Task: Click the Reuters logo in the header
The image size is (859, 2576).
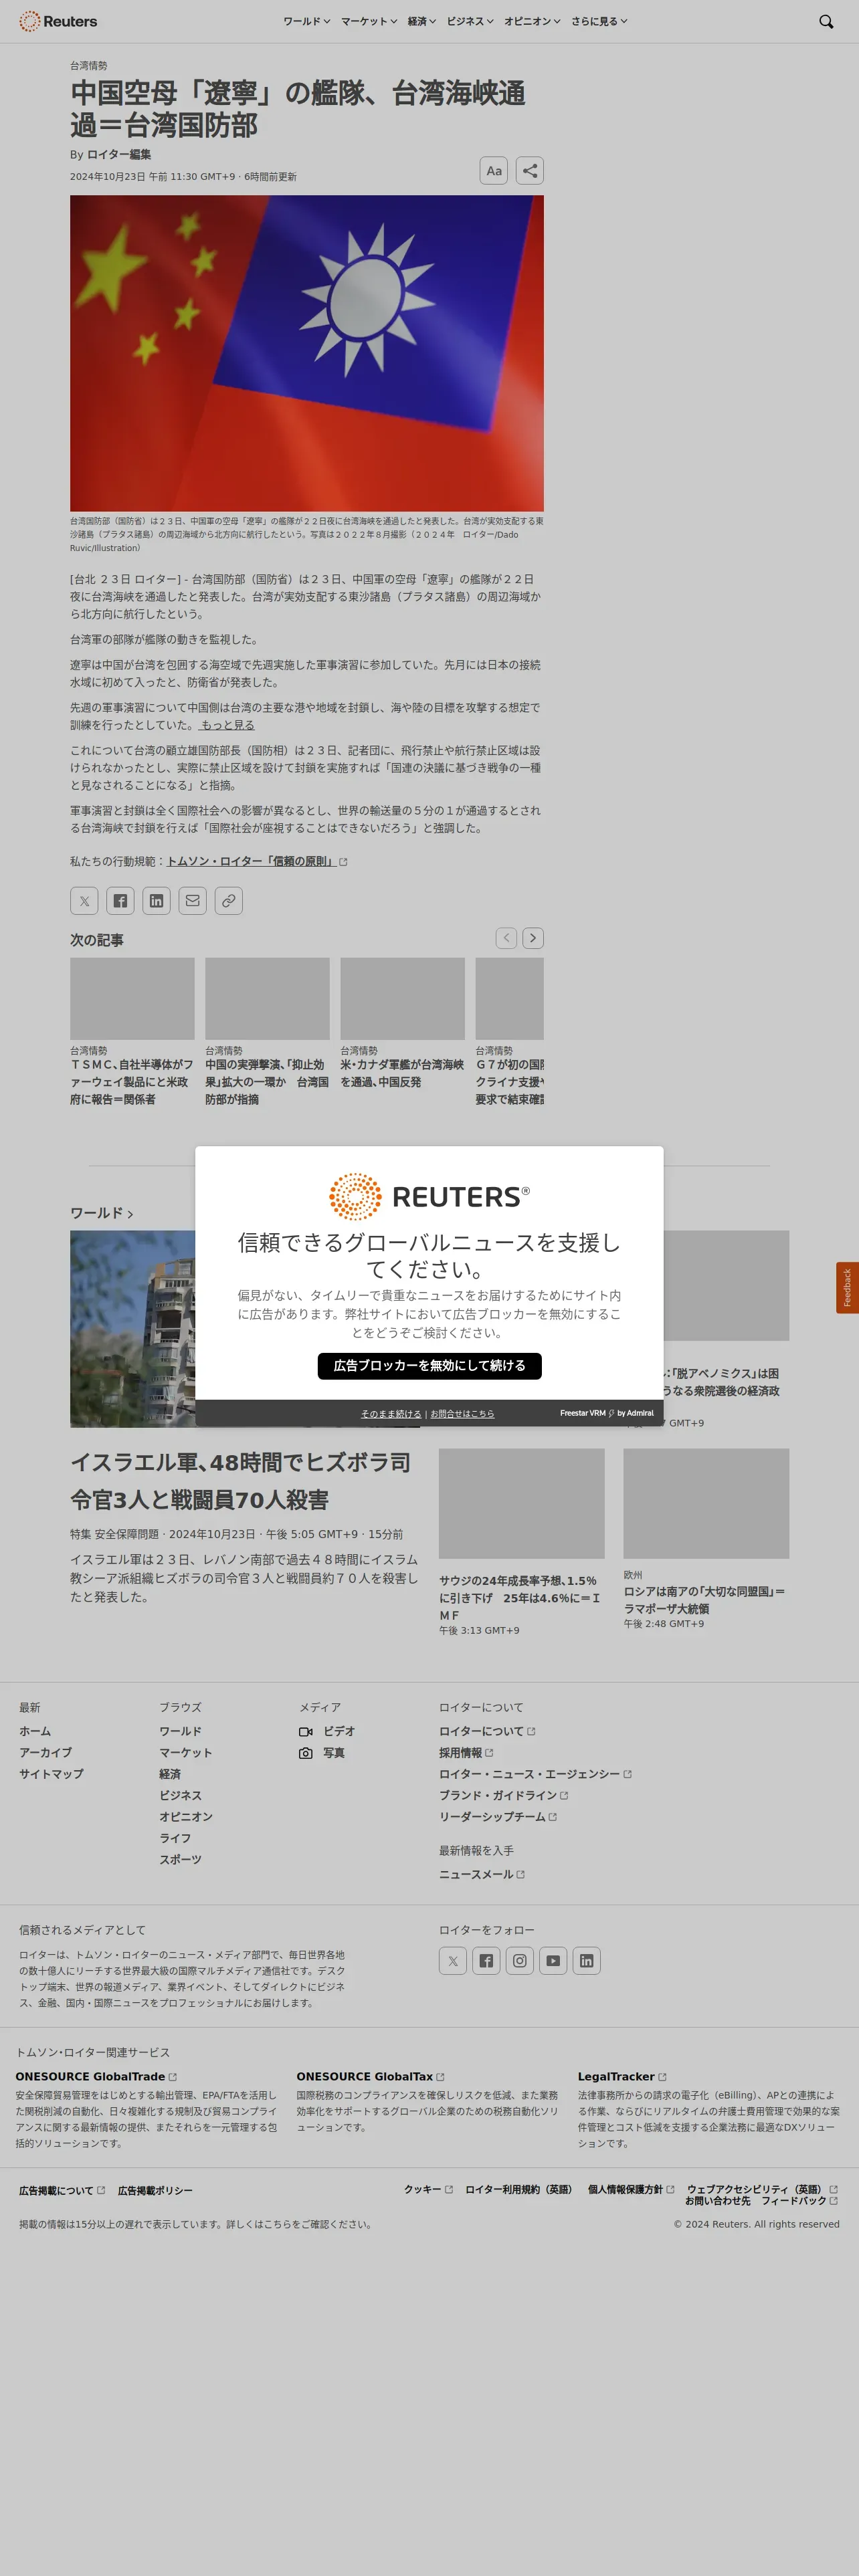Action: [x=58, y=21]
